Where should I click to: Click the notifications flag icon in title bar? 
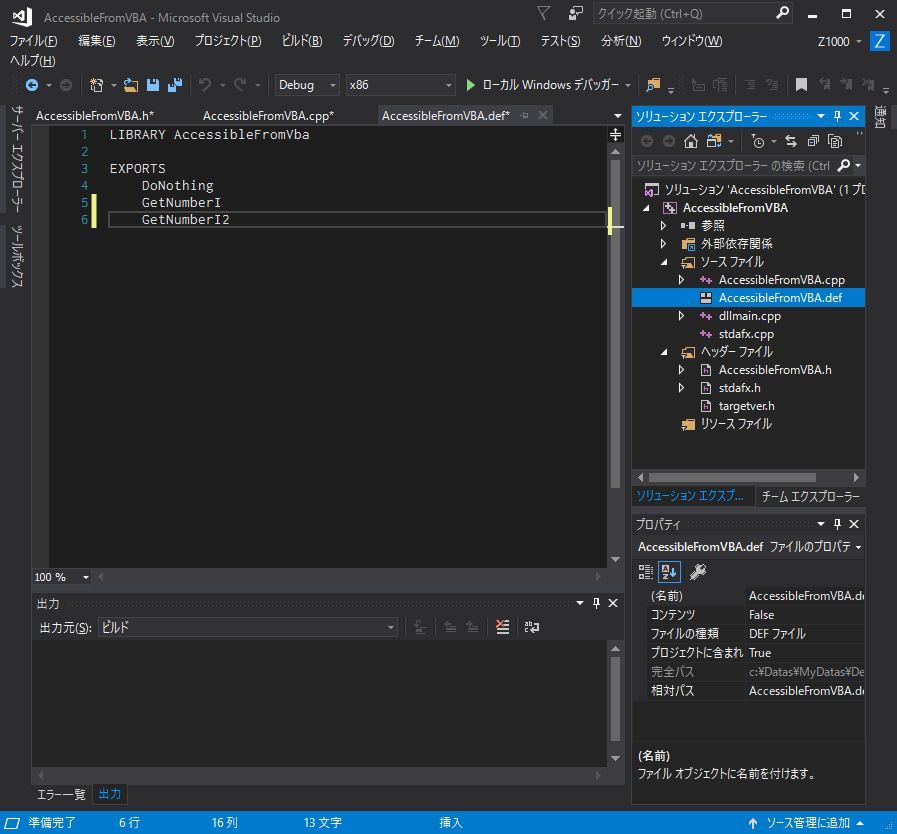click(x=543, y=13)
